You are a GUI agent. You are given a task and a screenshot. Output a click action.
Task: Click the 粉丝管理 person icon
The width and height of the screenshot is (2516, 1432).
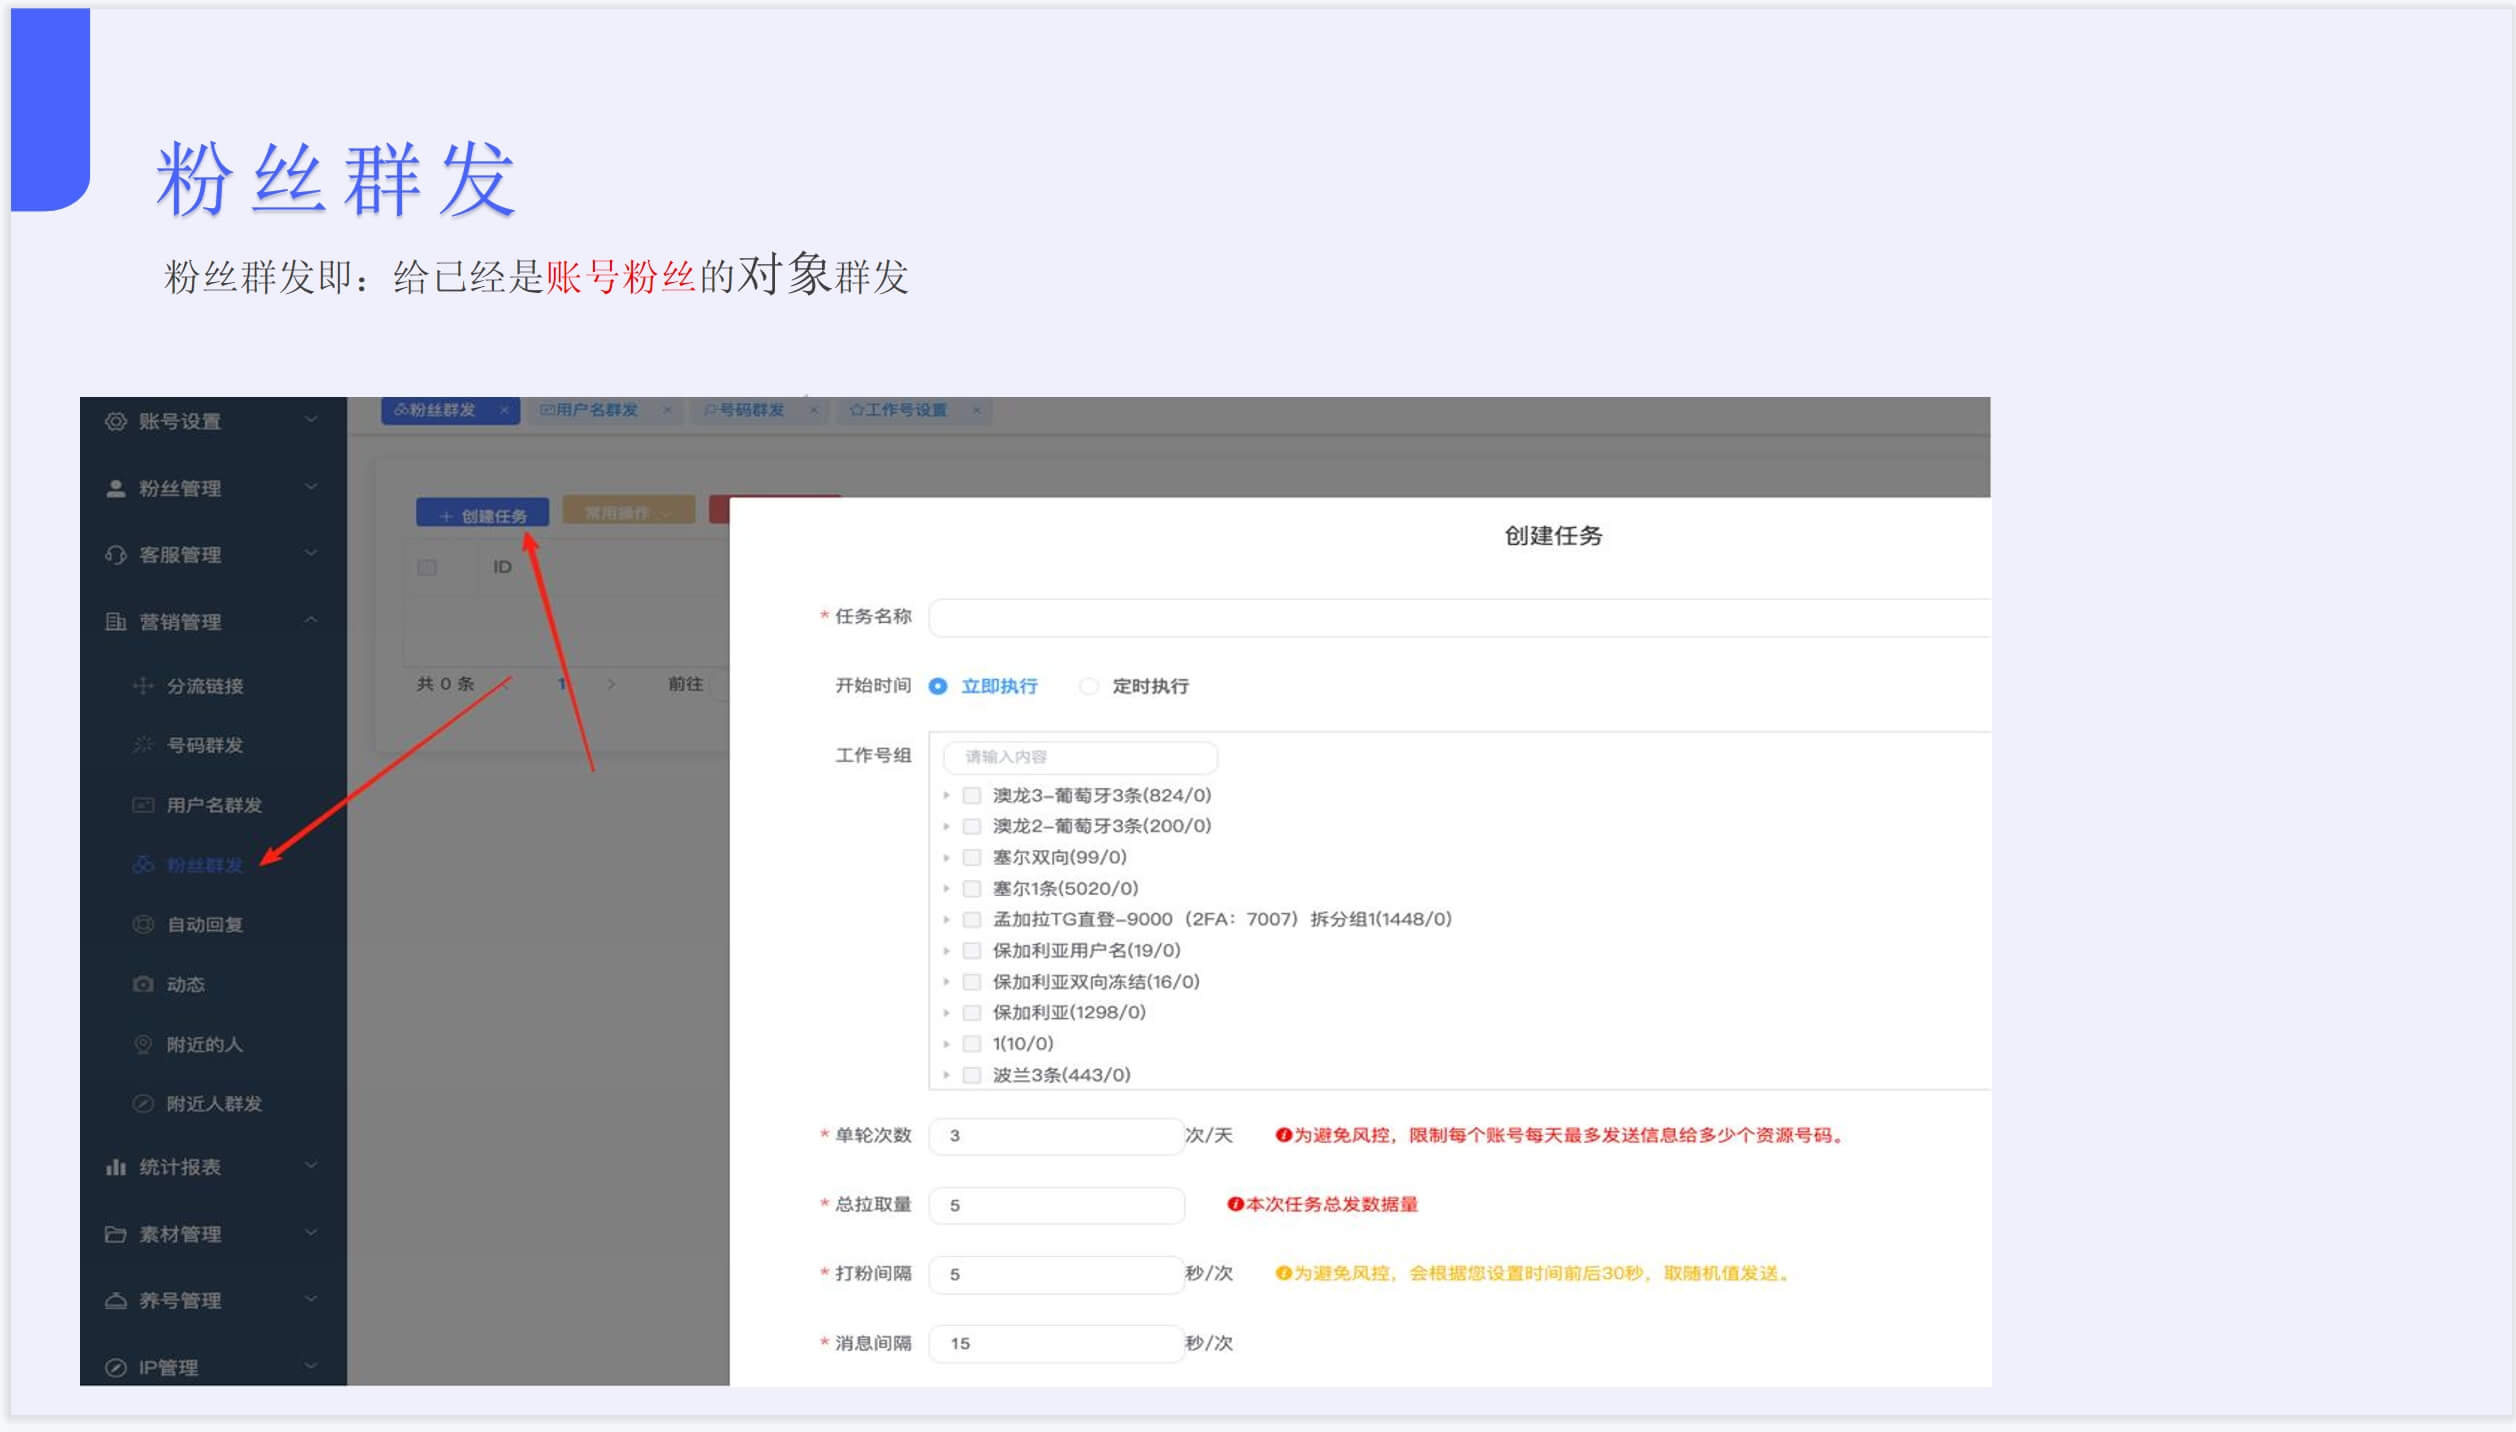pos(118,488)
